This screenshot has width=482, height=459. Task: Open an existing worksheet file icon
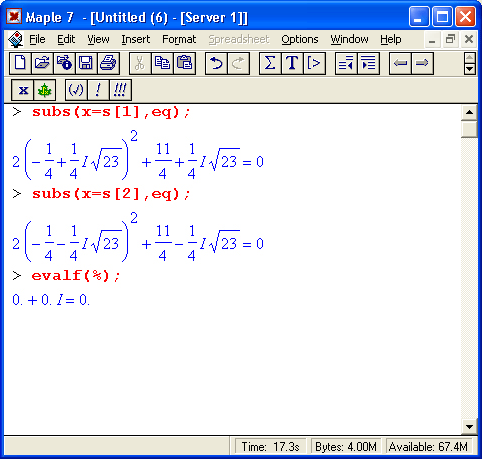click(x=42, y=63)
